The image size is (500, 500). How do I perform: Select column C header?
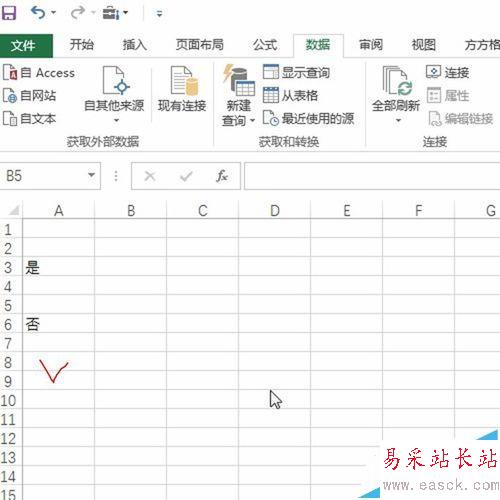[203, 210]
